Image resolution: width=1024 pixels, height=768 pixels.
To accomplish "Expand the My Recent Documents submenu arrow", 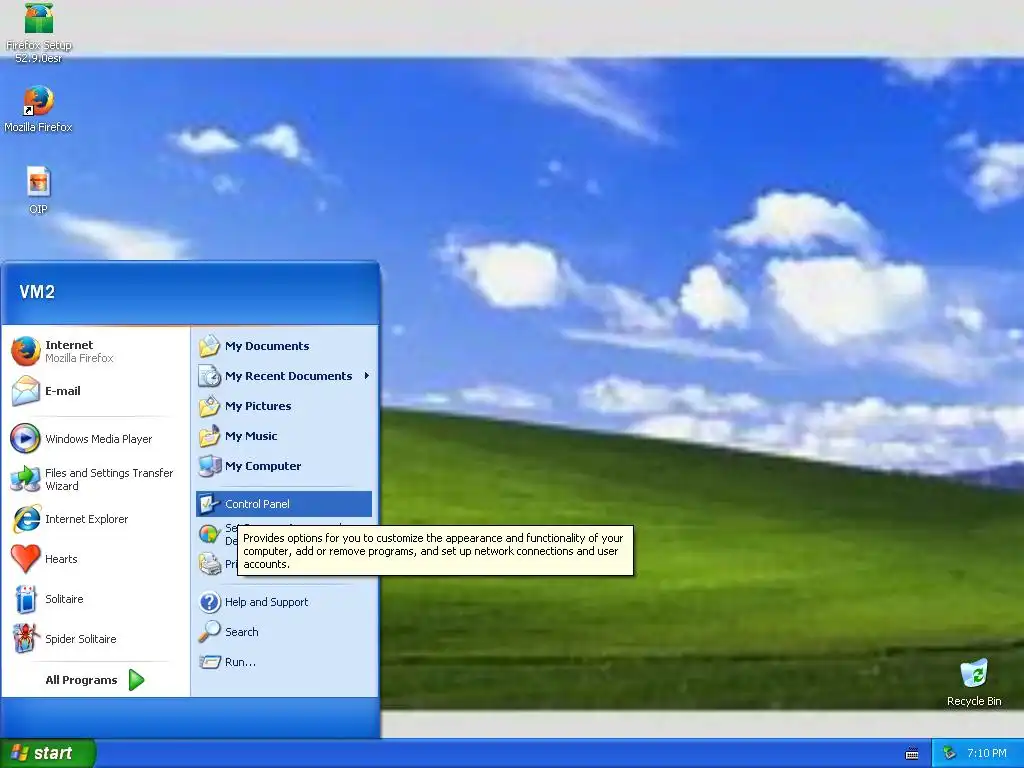I will 367,376.
